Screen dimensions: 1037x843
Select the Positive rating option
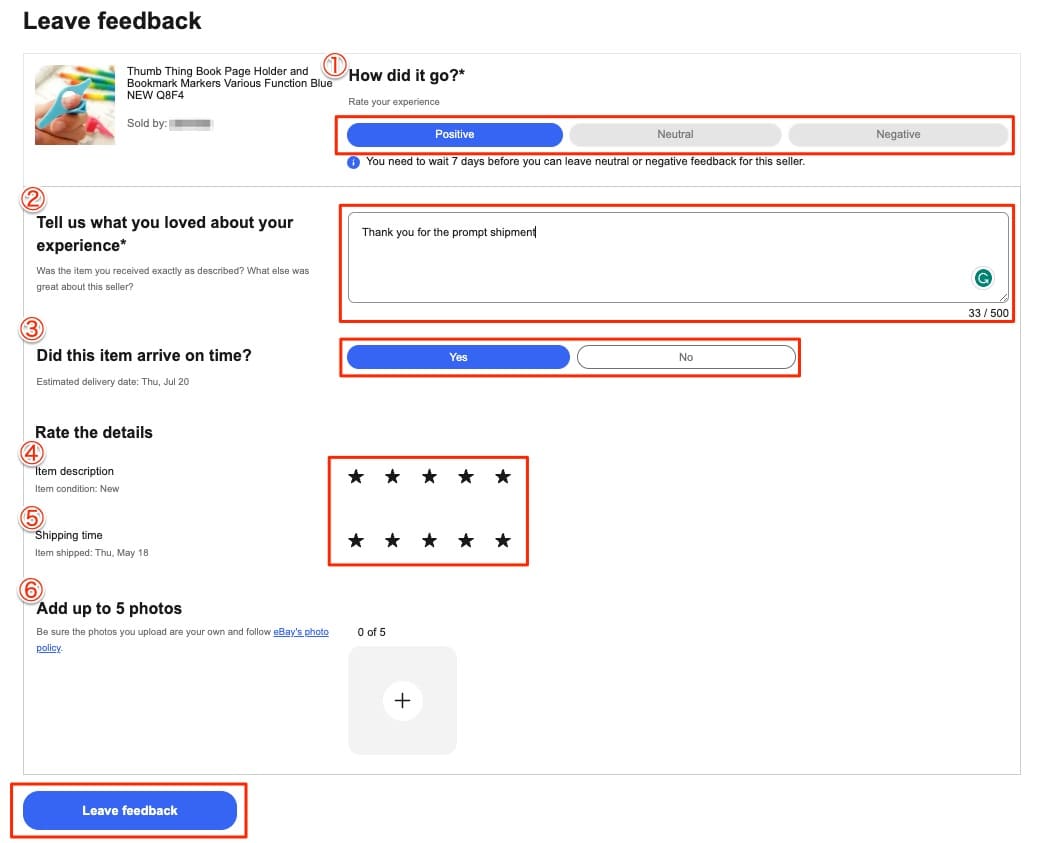click(455, 134)
